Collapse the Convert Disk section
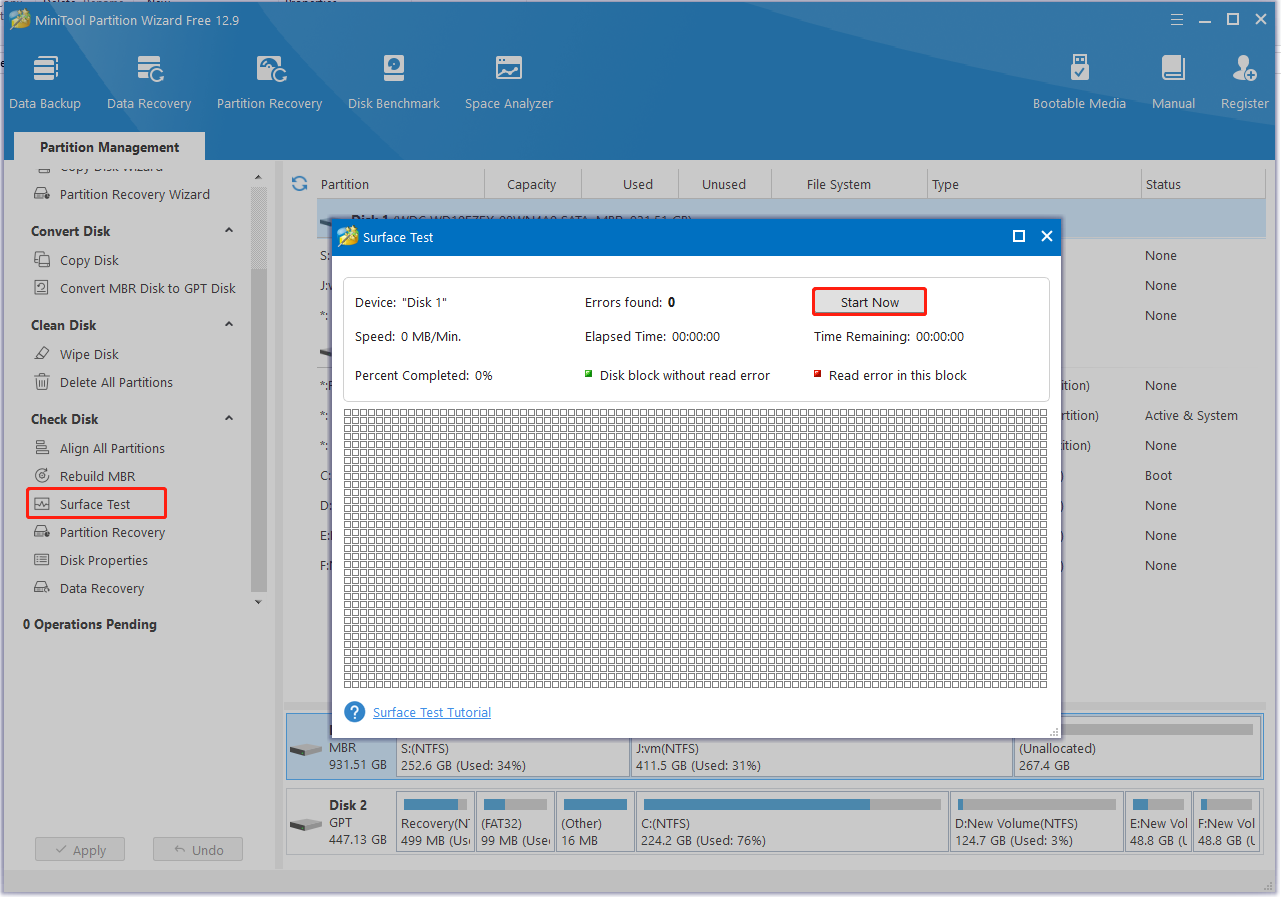This screenshot has width=1281, height=899. click(228, 231)
